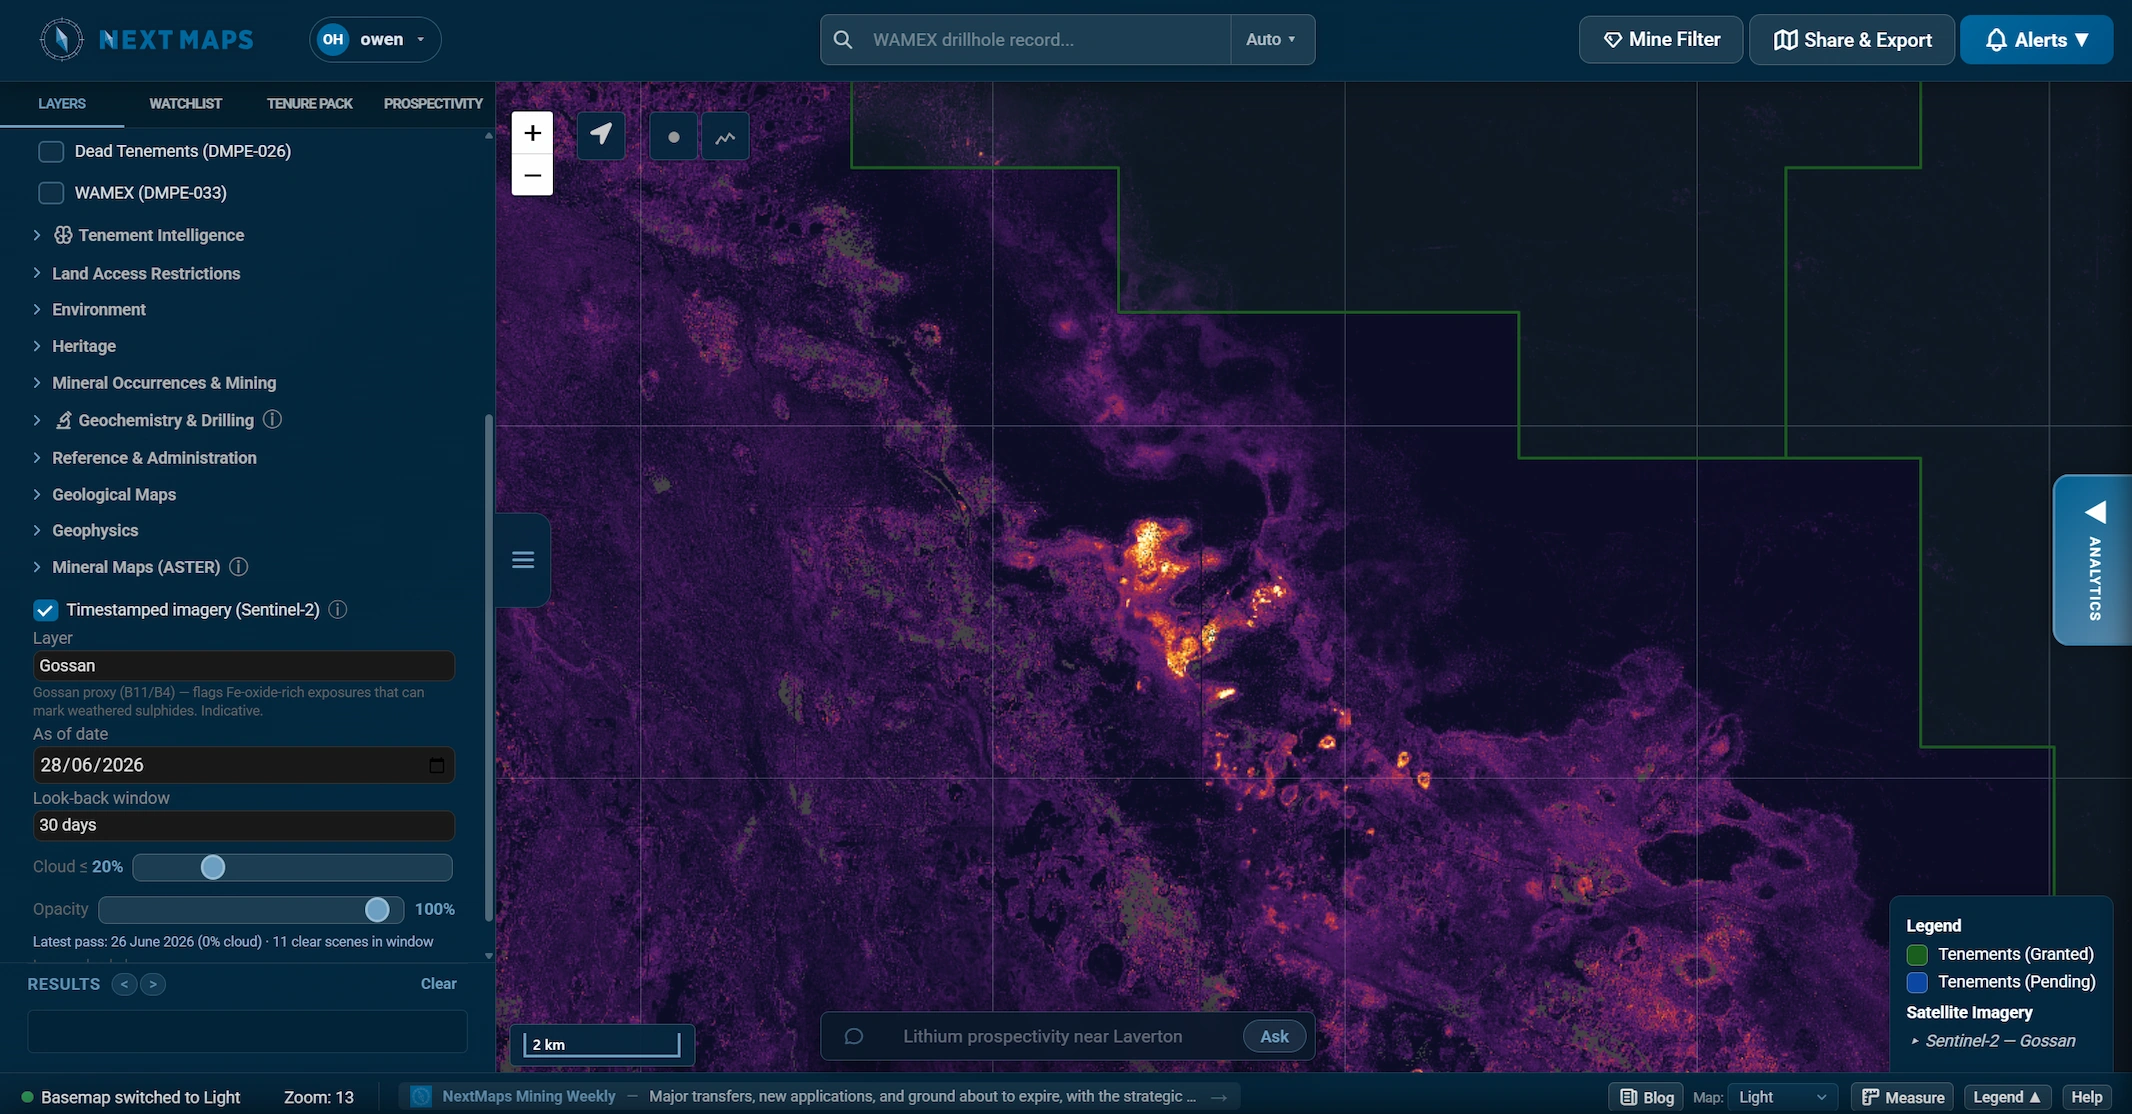Click the Ask button
Screen dimensions: 2132x1114
click(1274, 1036)
